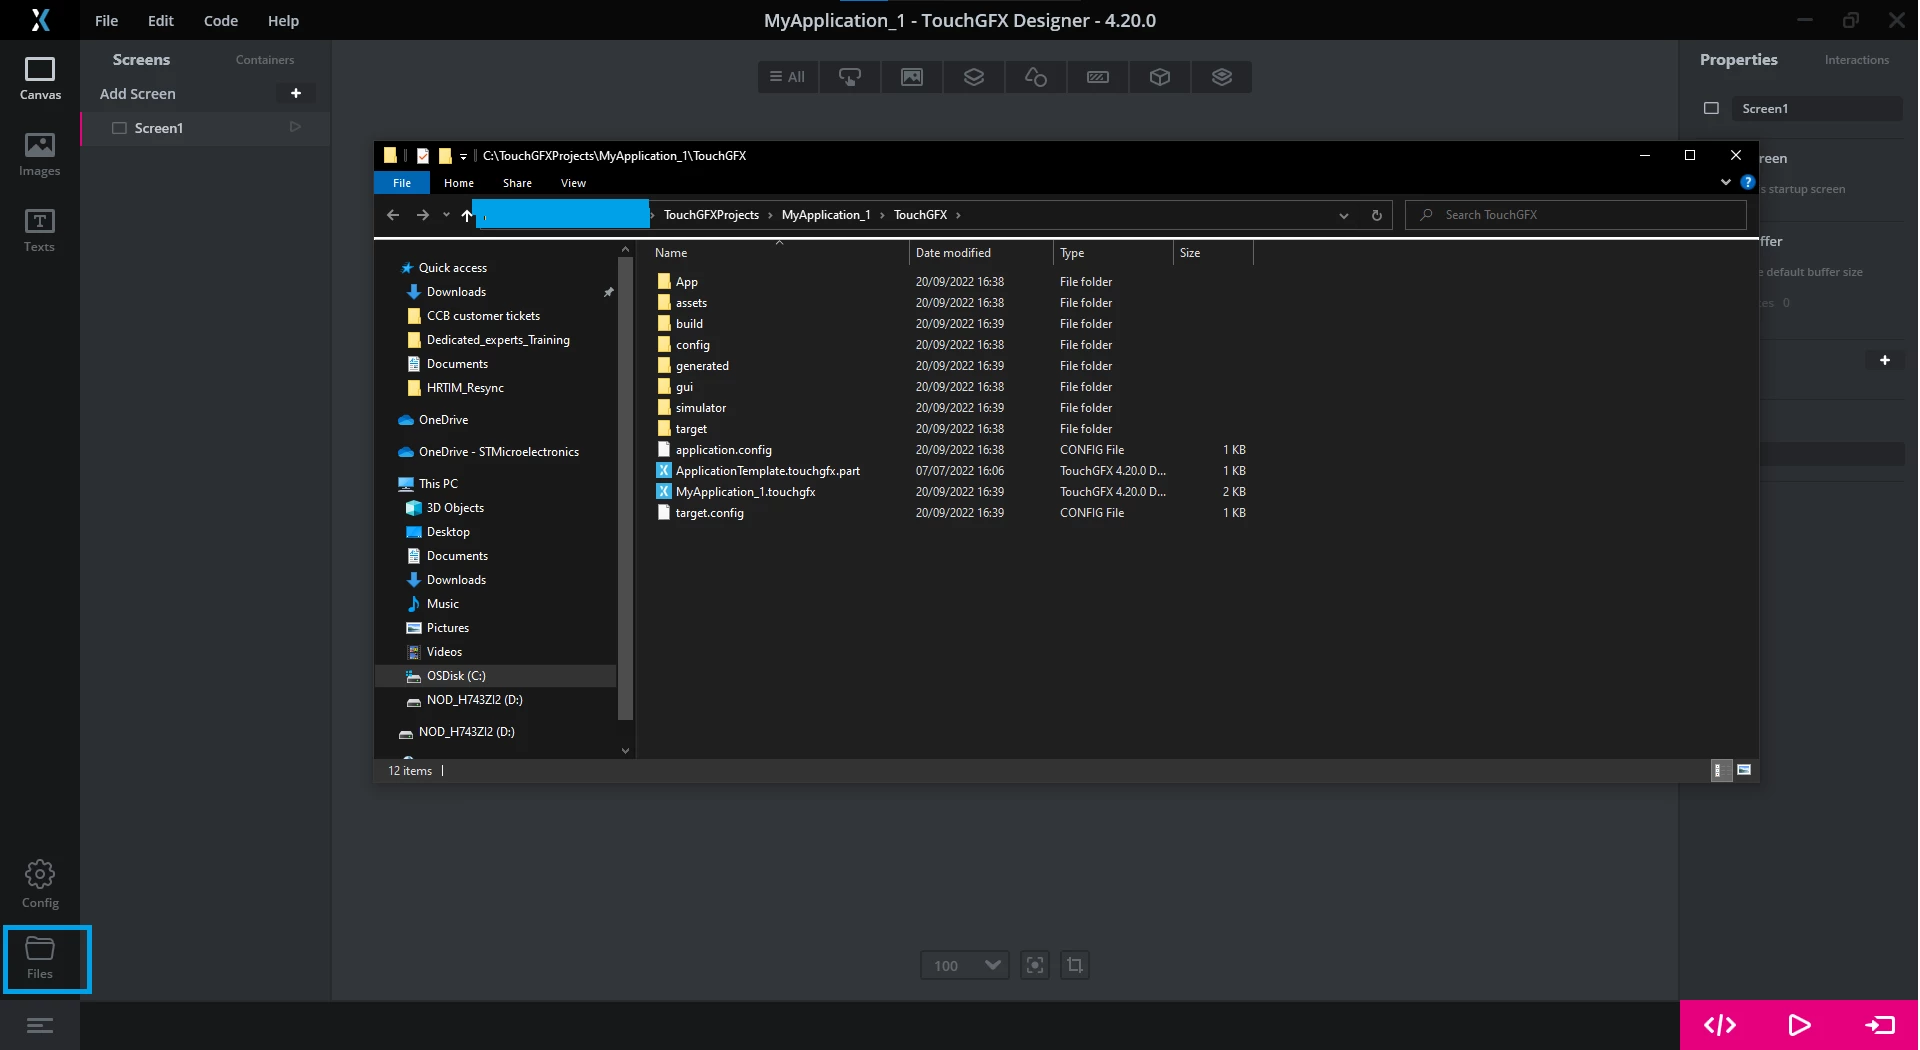Open Explorer Share ribbon tab
This screenshot has height=1050, width=1920.
[x=517, y=183]
